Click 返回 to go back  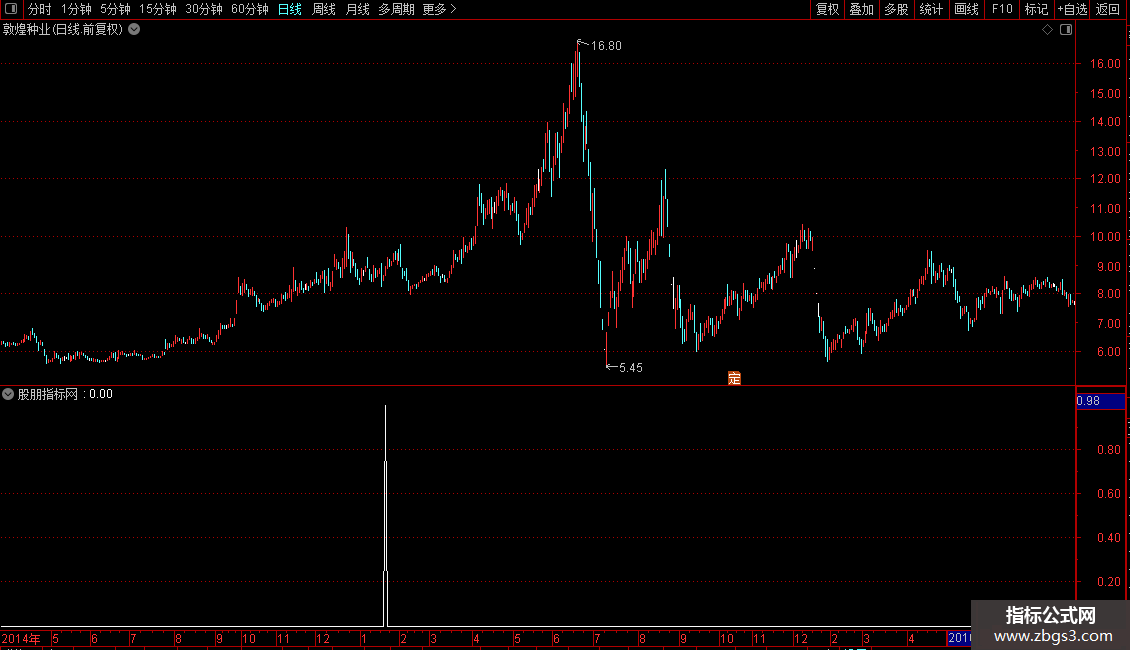click(x=1108, y=9)
